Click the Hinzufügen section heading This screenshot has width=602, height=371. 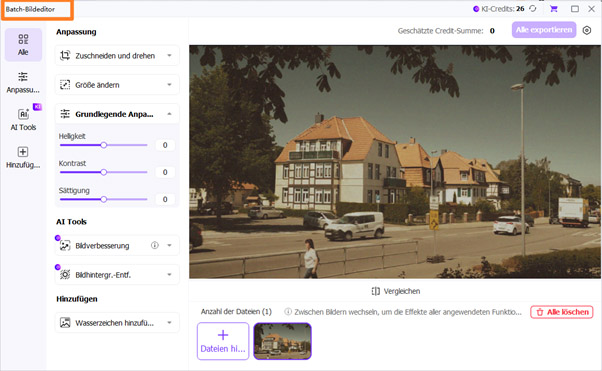tap(77, 299)
